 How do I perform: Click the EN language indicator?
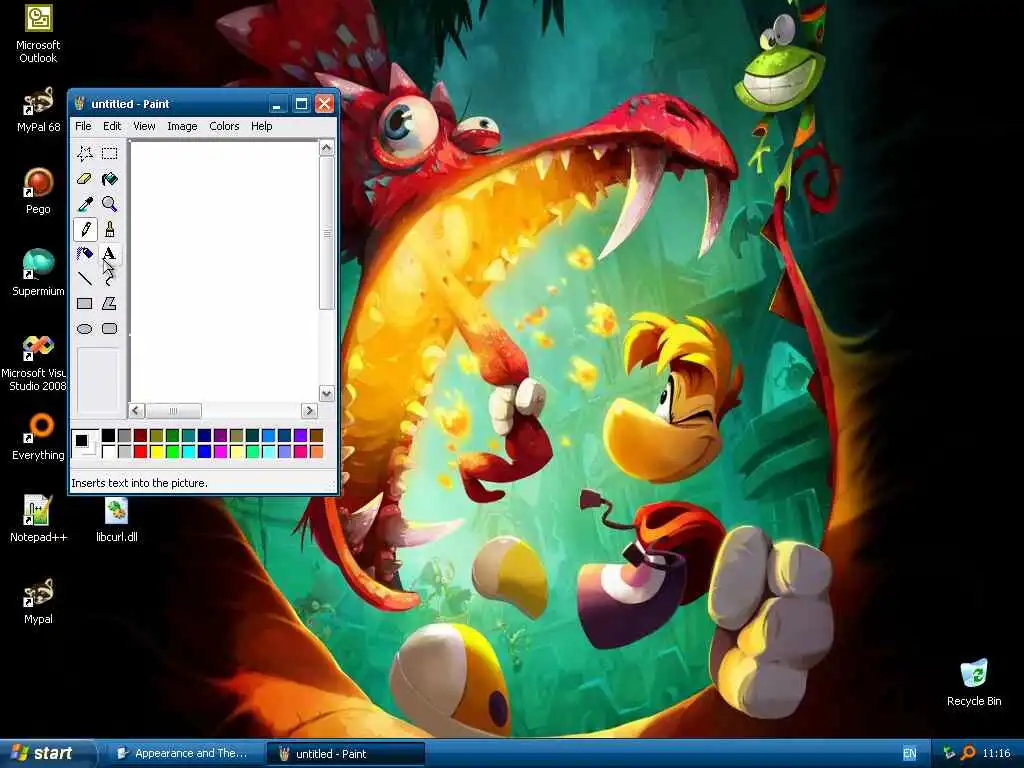point(909,754)
